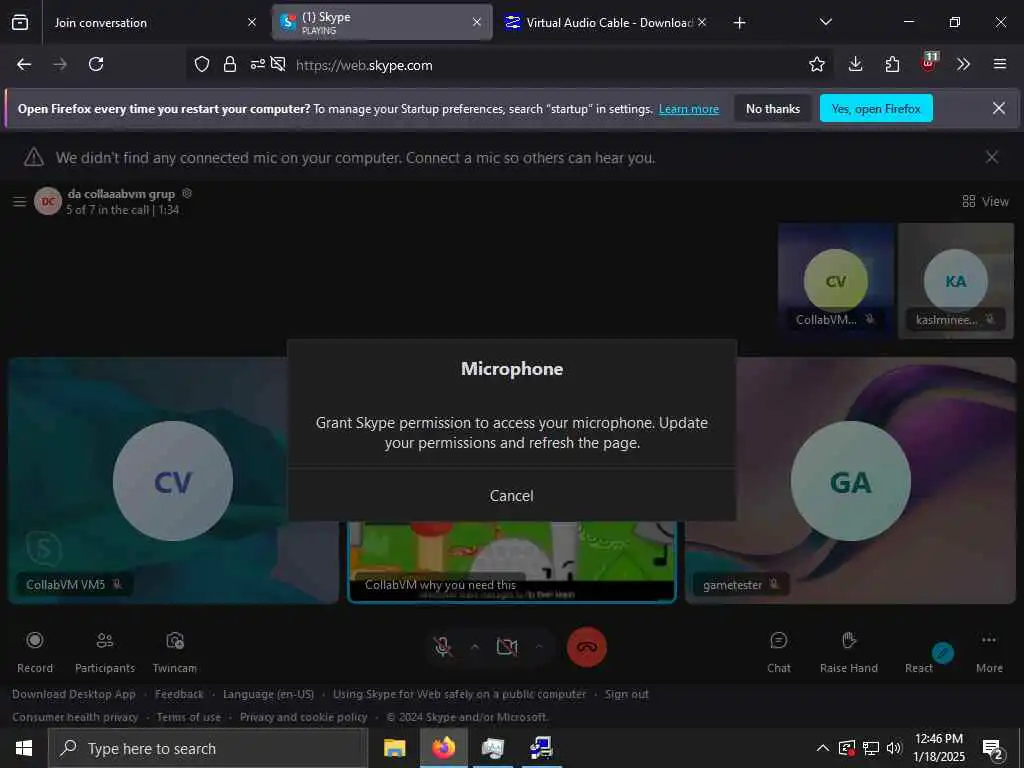1024x768 pixels.
Task: Click blocked camera permission icon
Action: [x=278, y=64]
